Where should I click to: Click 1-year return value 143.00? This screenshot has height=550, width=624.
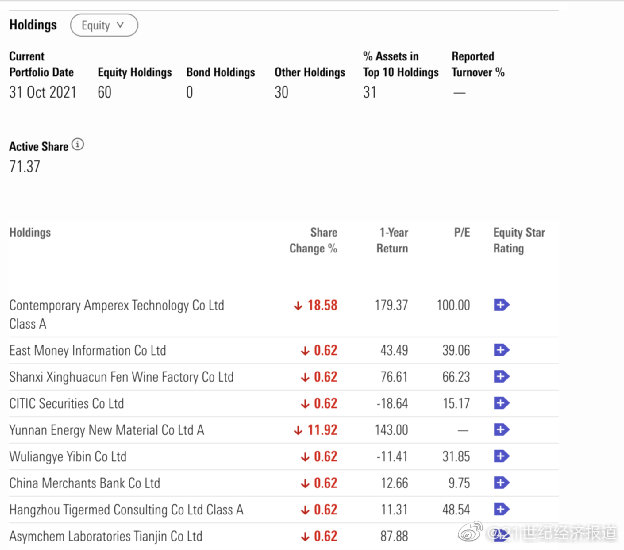click(391, 430)
